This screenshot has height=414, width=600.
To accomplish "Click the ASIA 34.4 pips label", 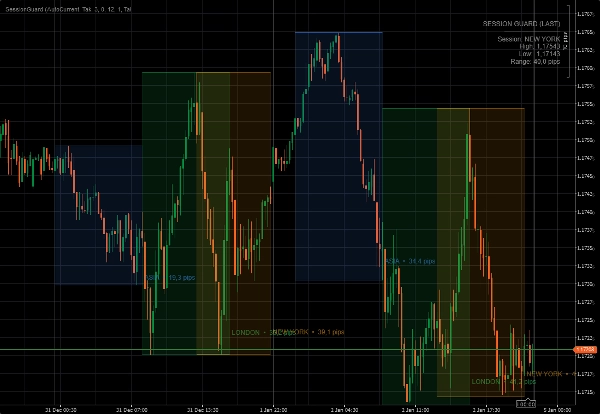I will tap(411, 261).
